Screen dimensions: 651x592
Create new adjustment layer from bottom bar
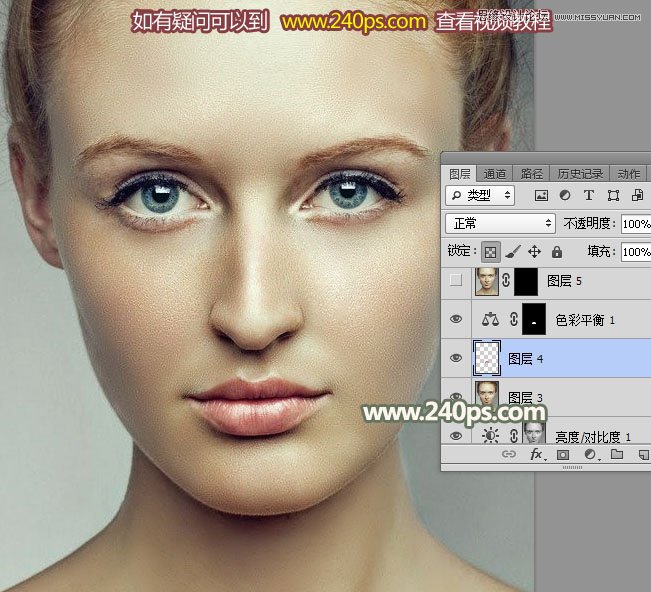click(x=589, y=454)
